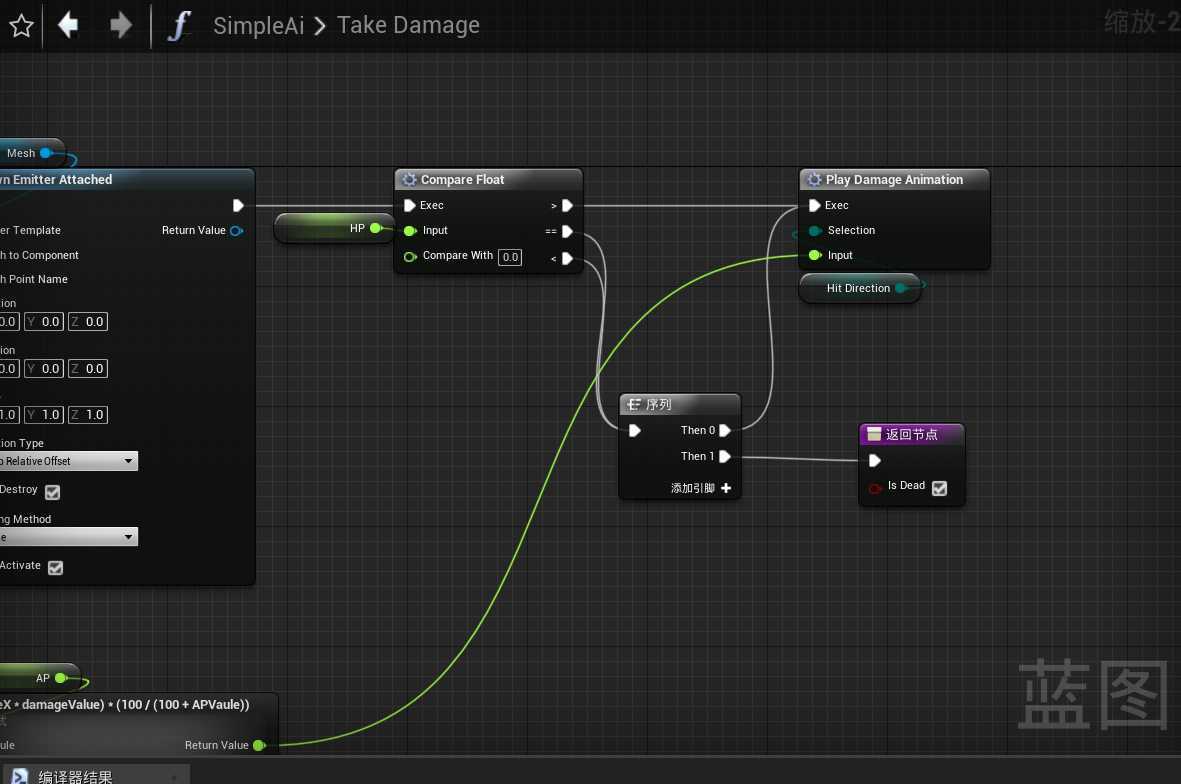
Task: Click Spawn Emitter Attached exec output pin
Action: click(238, 205)
